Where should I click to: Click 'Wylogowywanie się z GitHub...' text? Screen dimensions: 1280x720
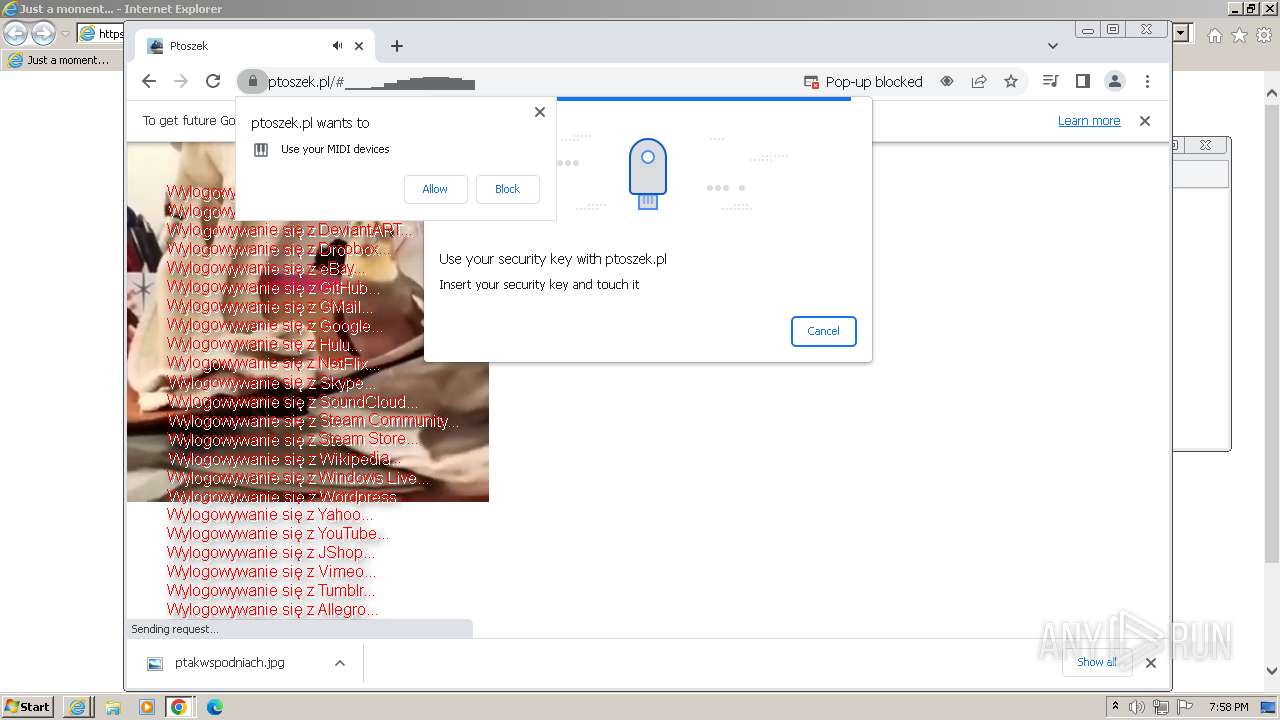tap(274, 288)
